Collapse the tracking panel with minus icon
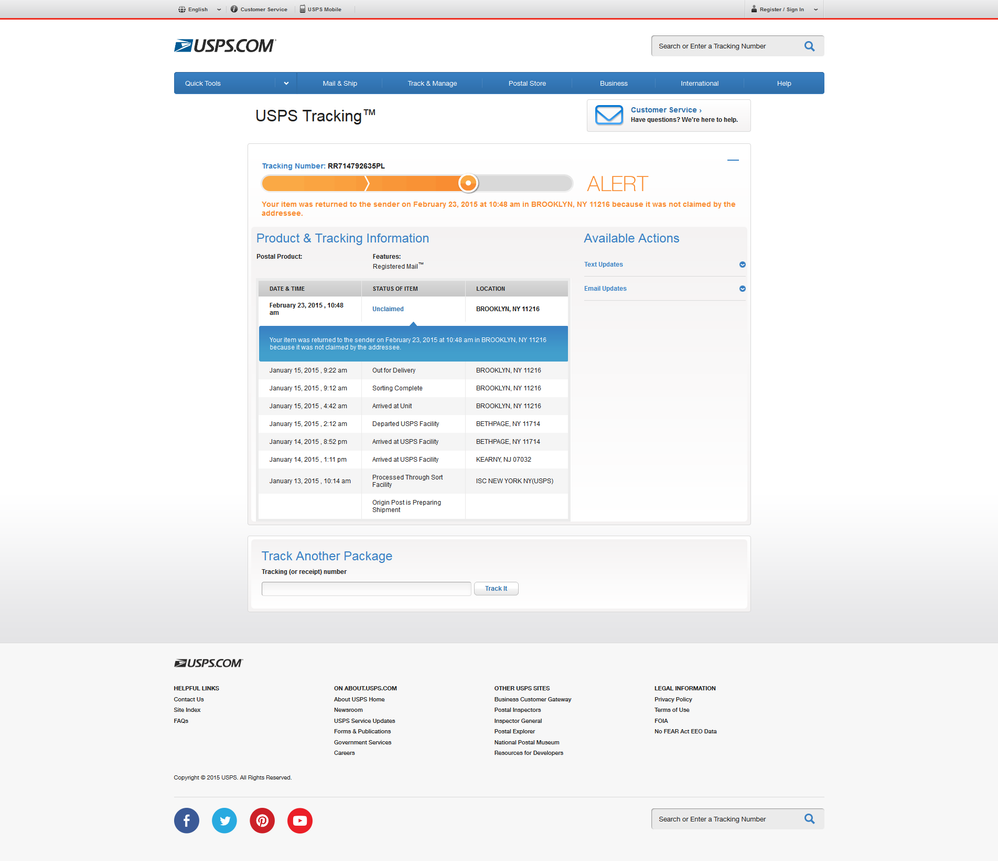998x861 pixels. point(733,160)
